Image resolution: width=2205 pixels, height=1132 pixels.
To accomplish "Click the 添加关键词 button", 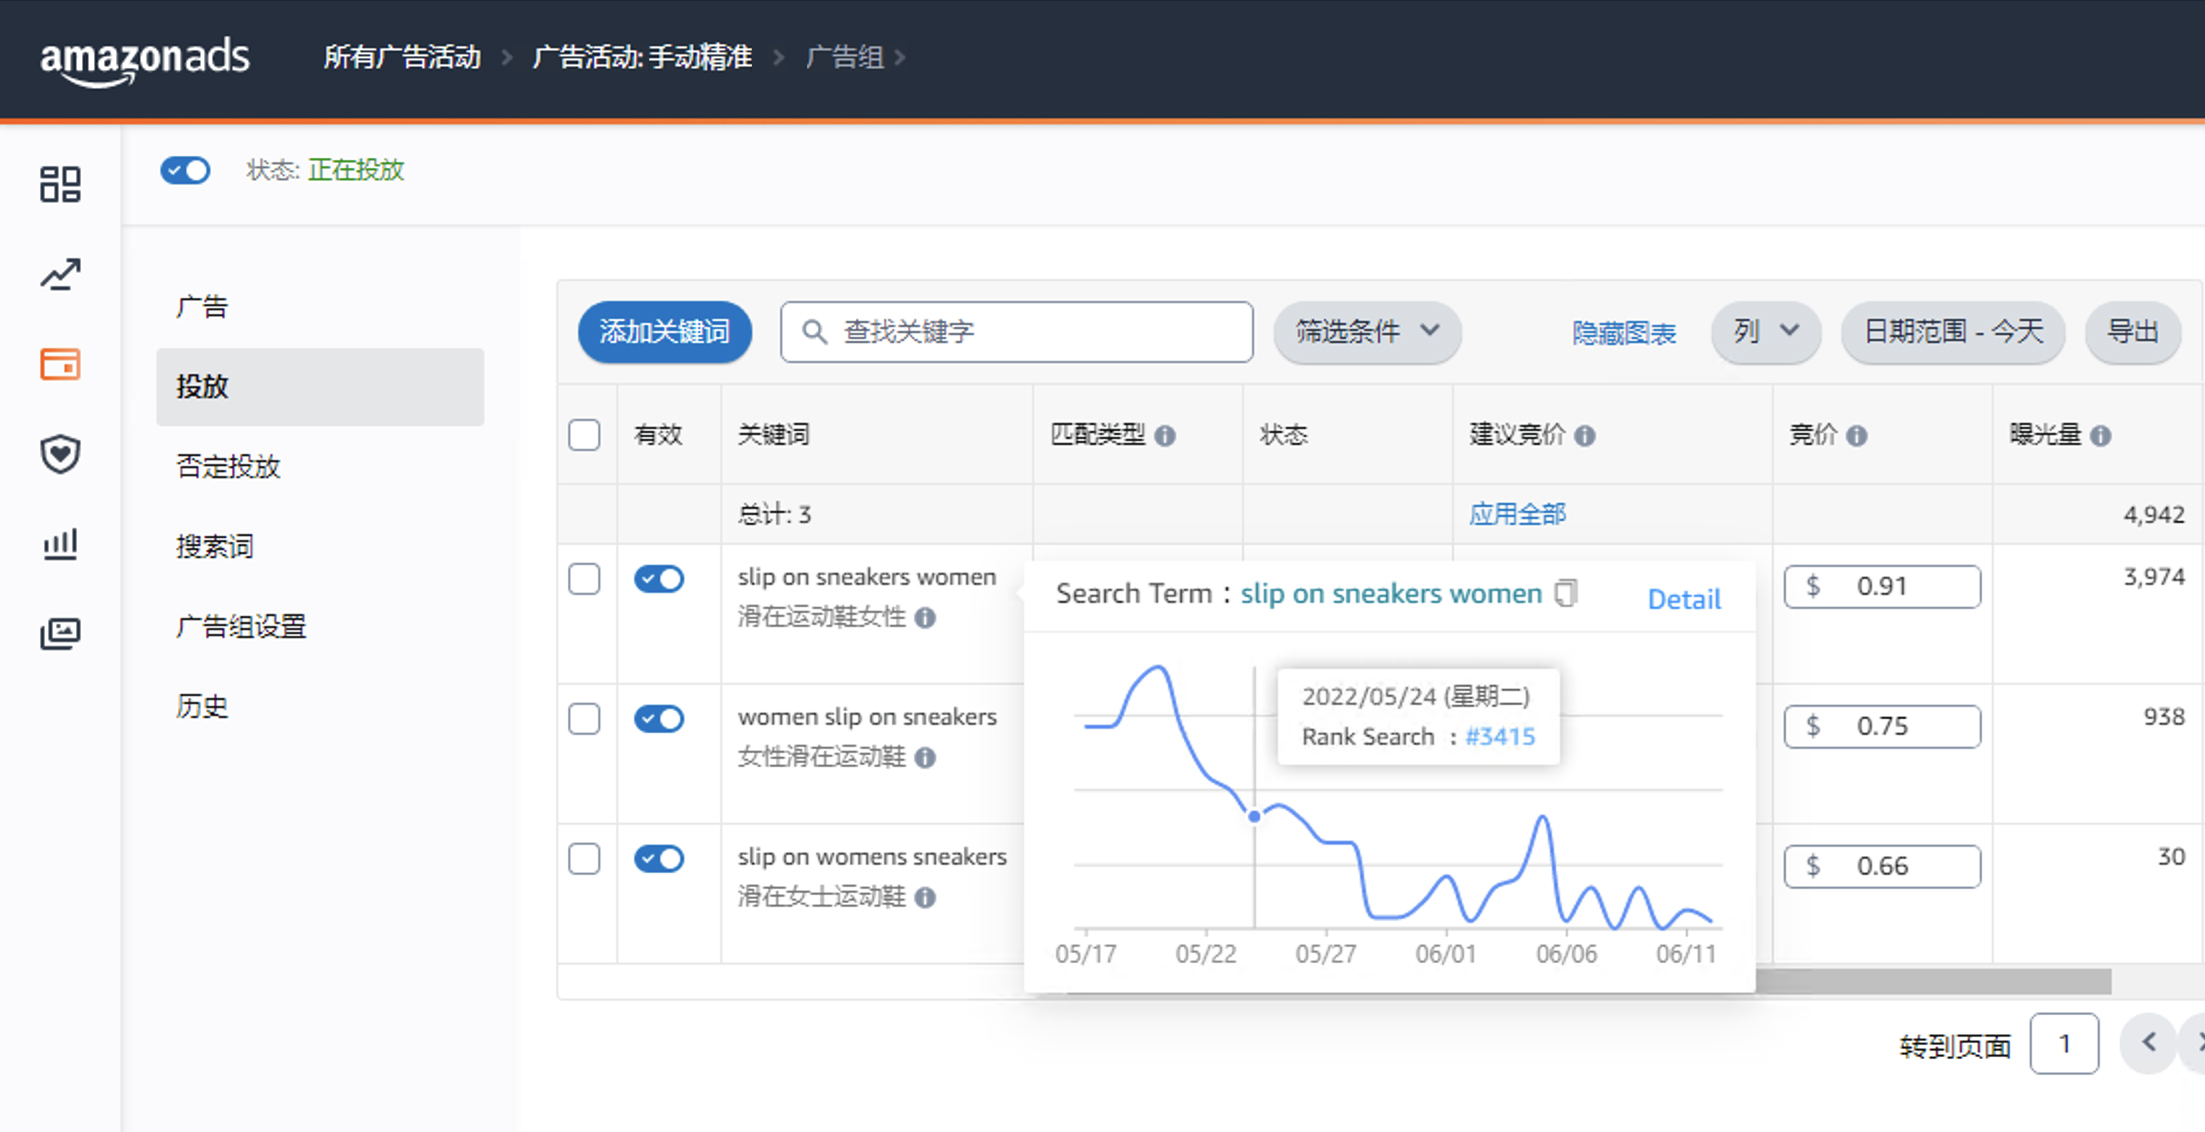I will point(664,331).
